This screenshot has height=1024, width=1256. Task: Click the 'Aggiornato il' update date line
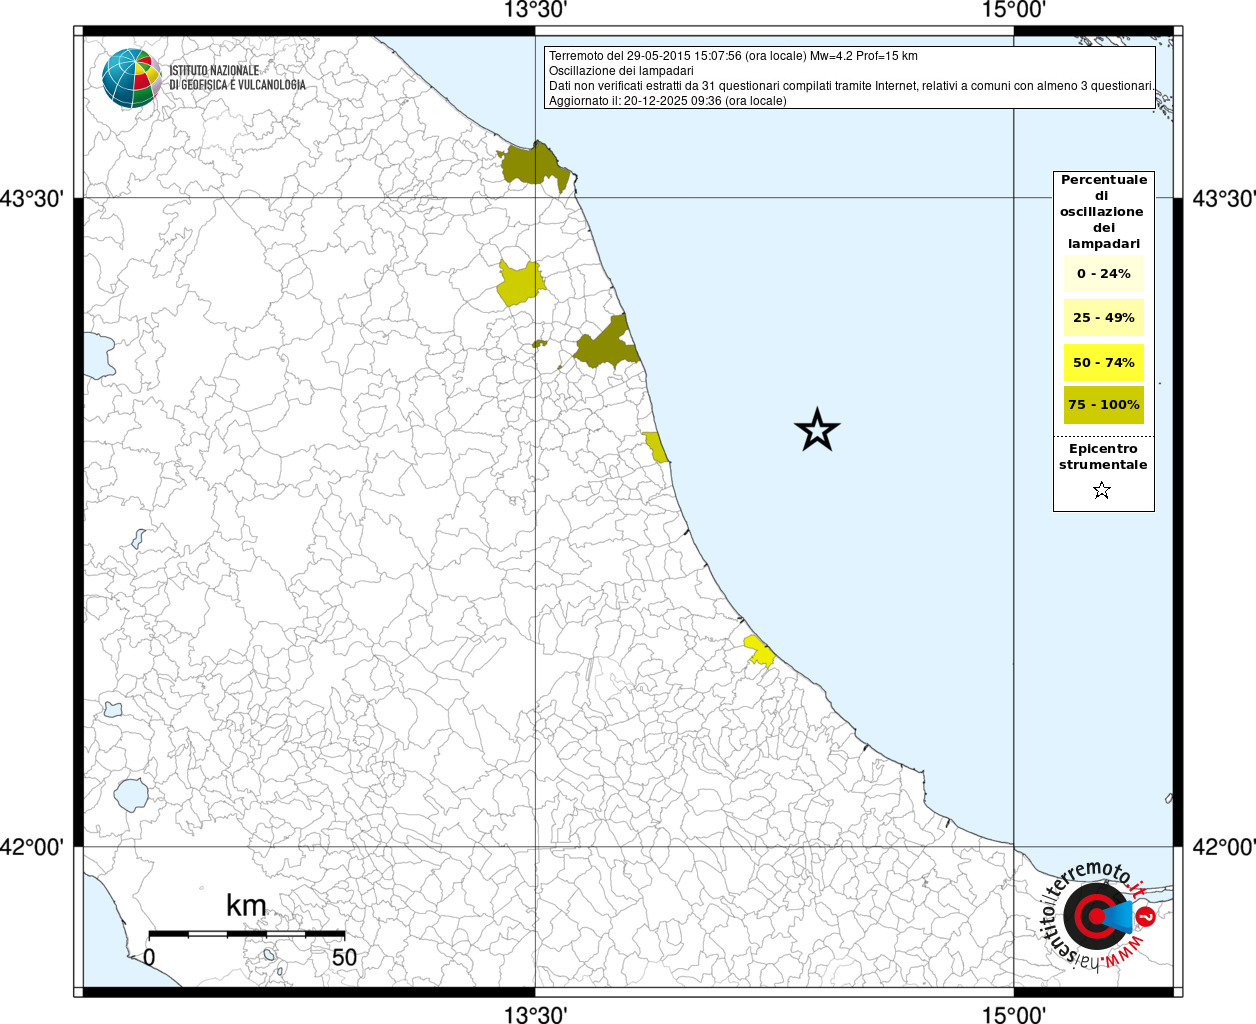[667, 101]
